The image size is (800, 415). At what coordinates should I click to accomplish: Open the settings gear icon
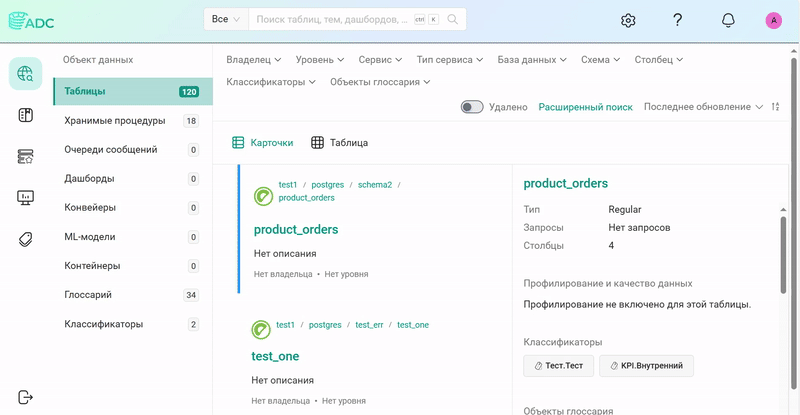628,20
